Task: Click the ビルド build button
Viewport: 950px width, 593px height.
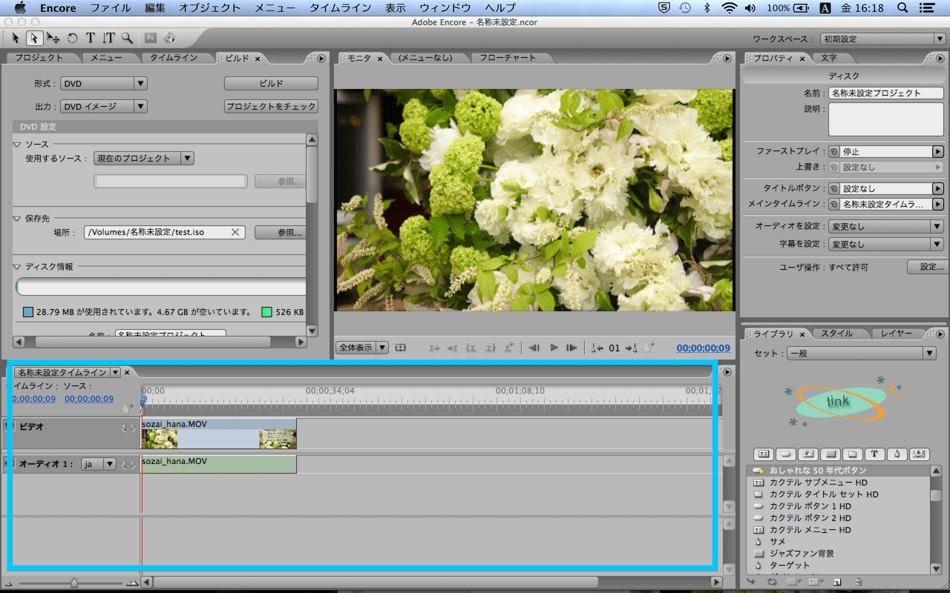Action: [271, 84]
